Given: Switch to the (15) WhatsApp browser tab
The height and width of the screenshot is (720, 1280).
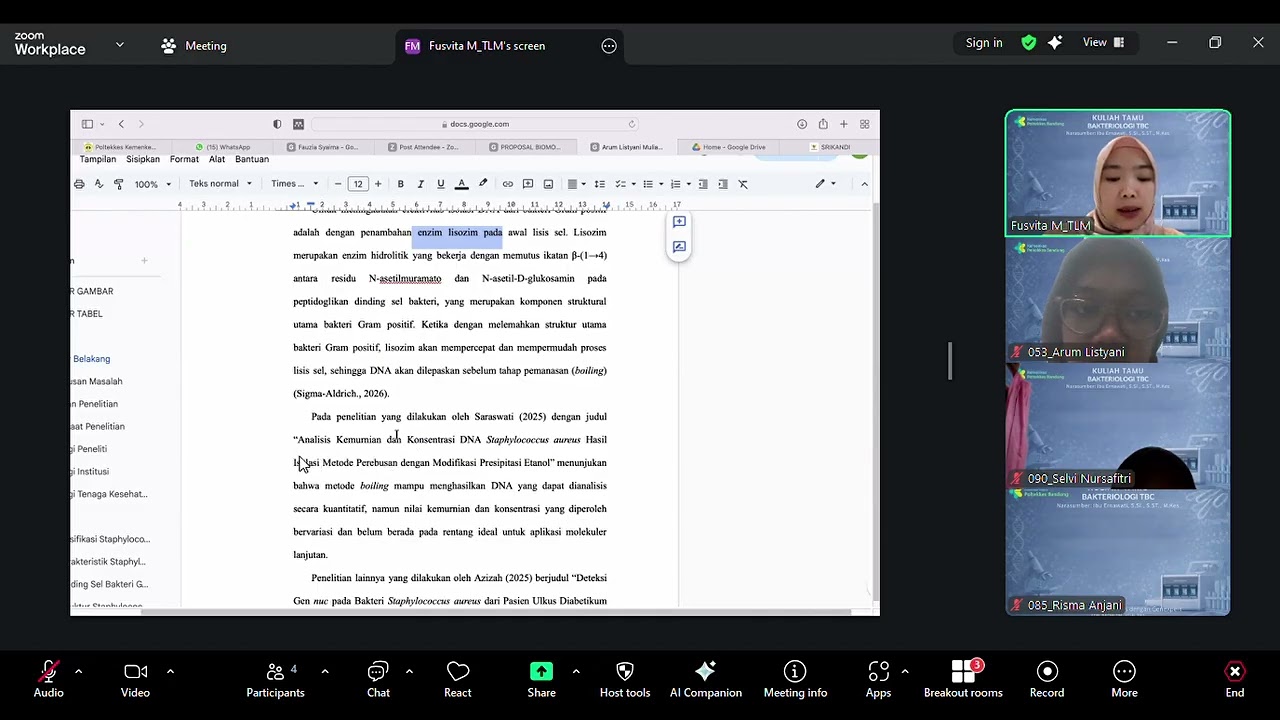Looking at the screenshot, I should (224, 147).
